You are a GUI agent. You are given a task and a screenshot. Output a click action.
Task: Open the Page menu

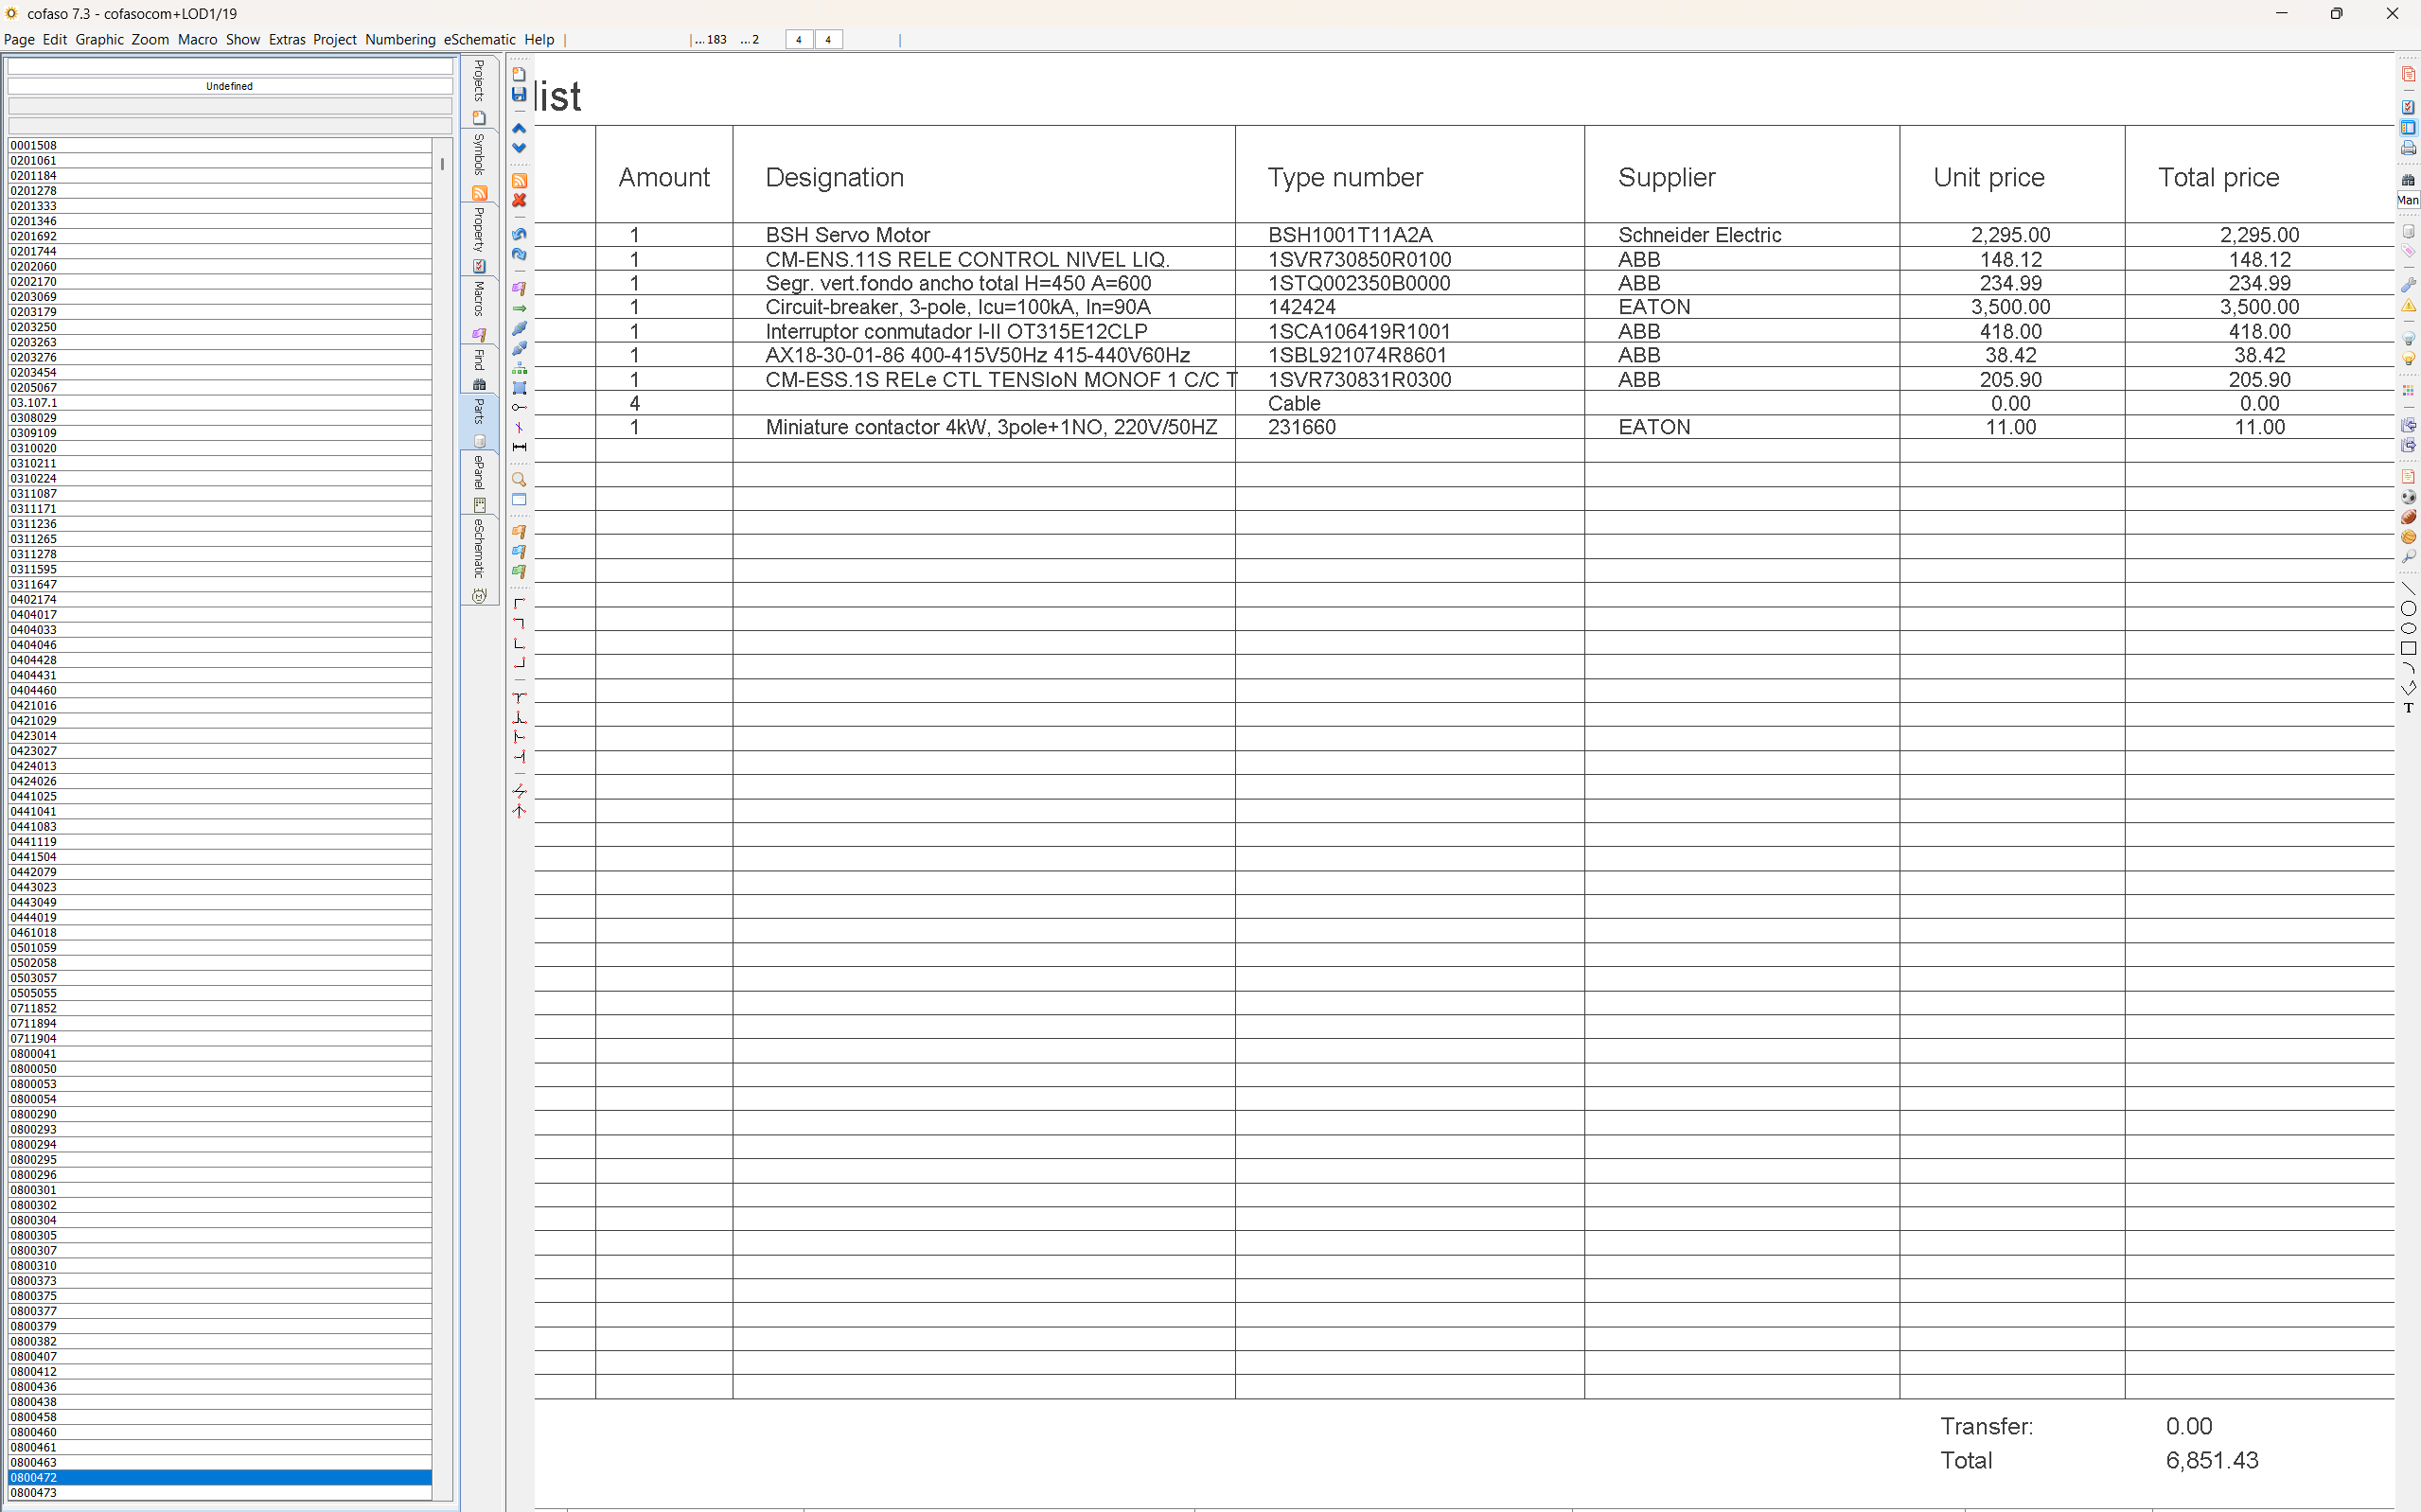pos(19,39)
